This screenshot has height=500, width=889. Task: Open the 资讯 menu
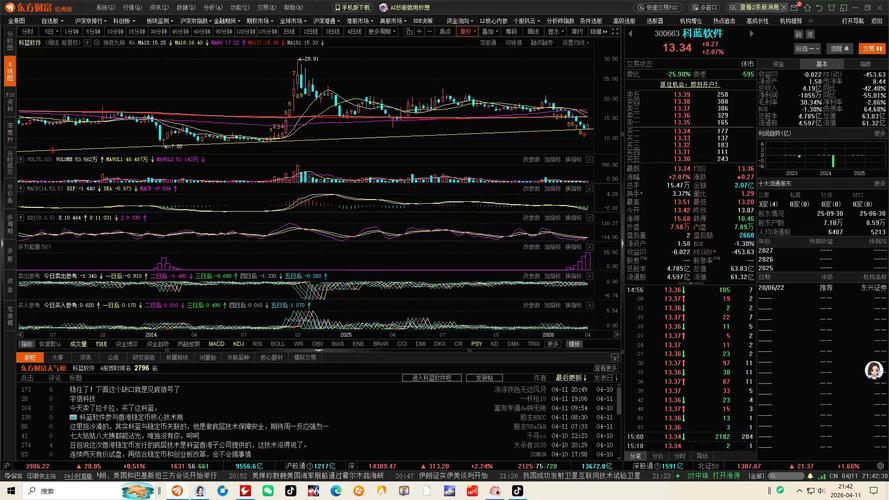[159, 7]
